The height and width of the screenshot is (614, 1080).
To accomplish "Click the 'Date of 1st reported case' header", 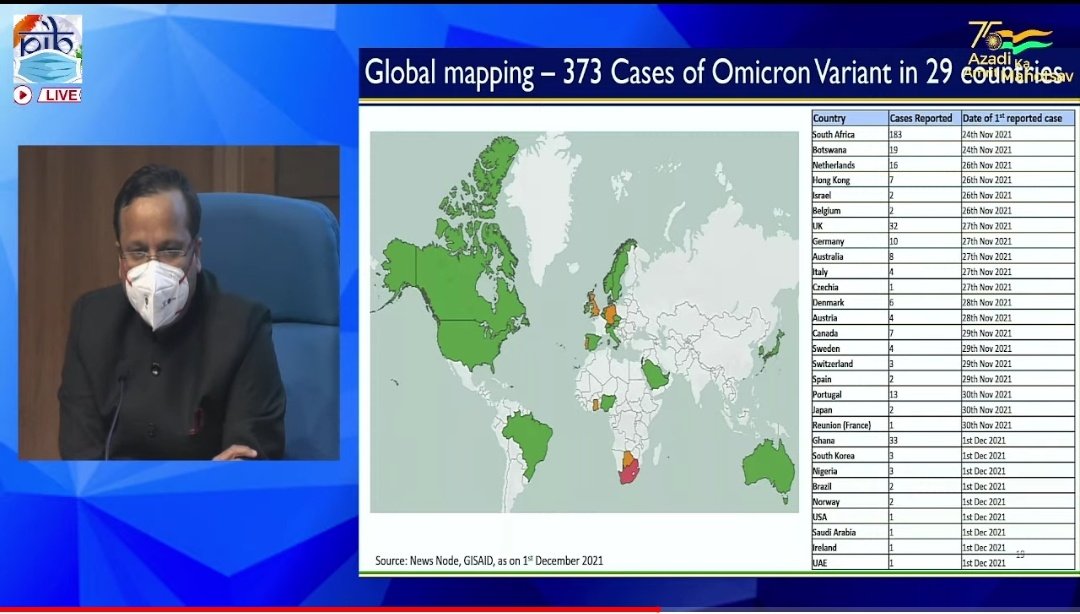I will (x=1017, y=118).
